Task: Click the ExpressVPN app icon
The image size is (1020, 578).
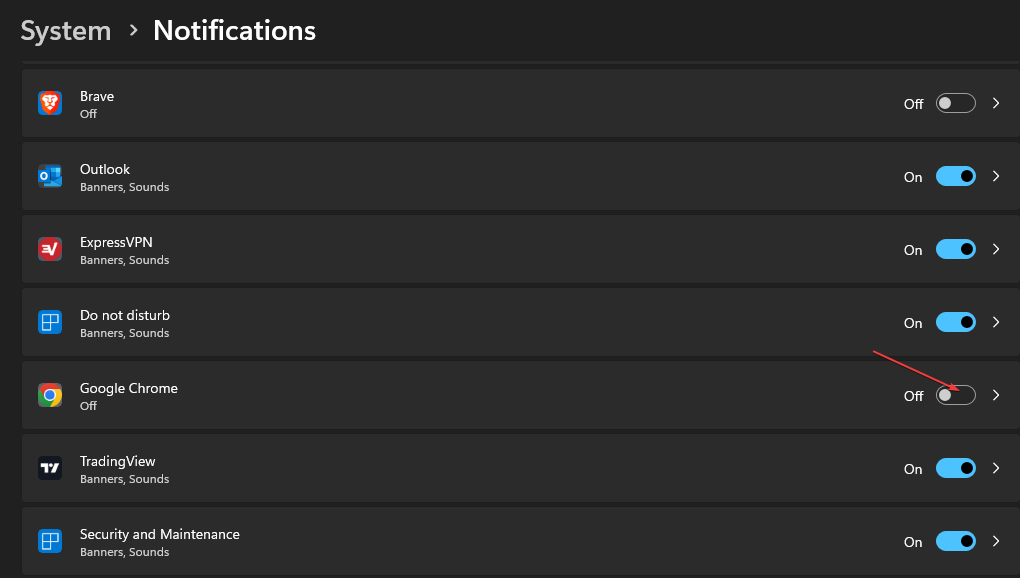Action: [50, 249]
